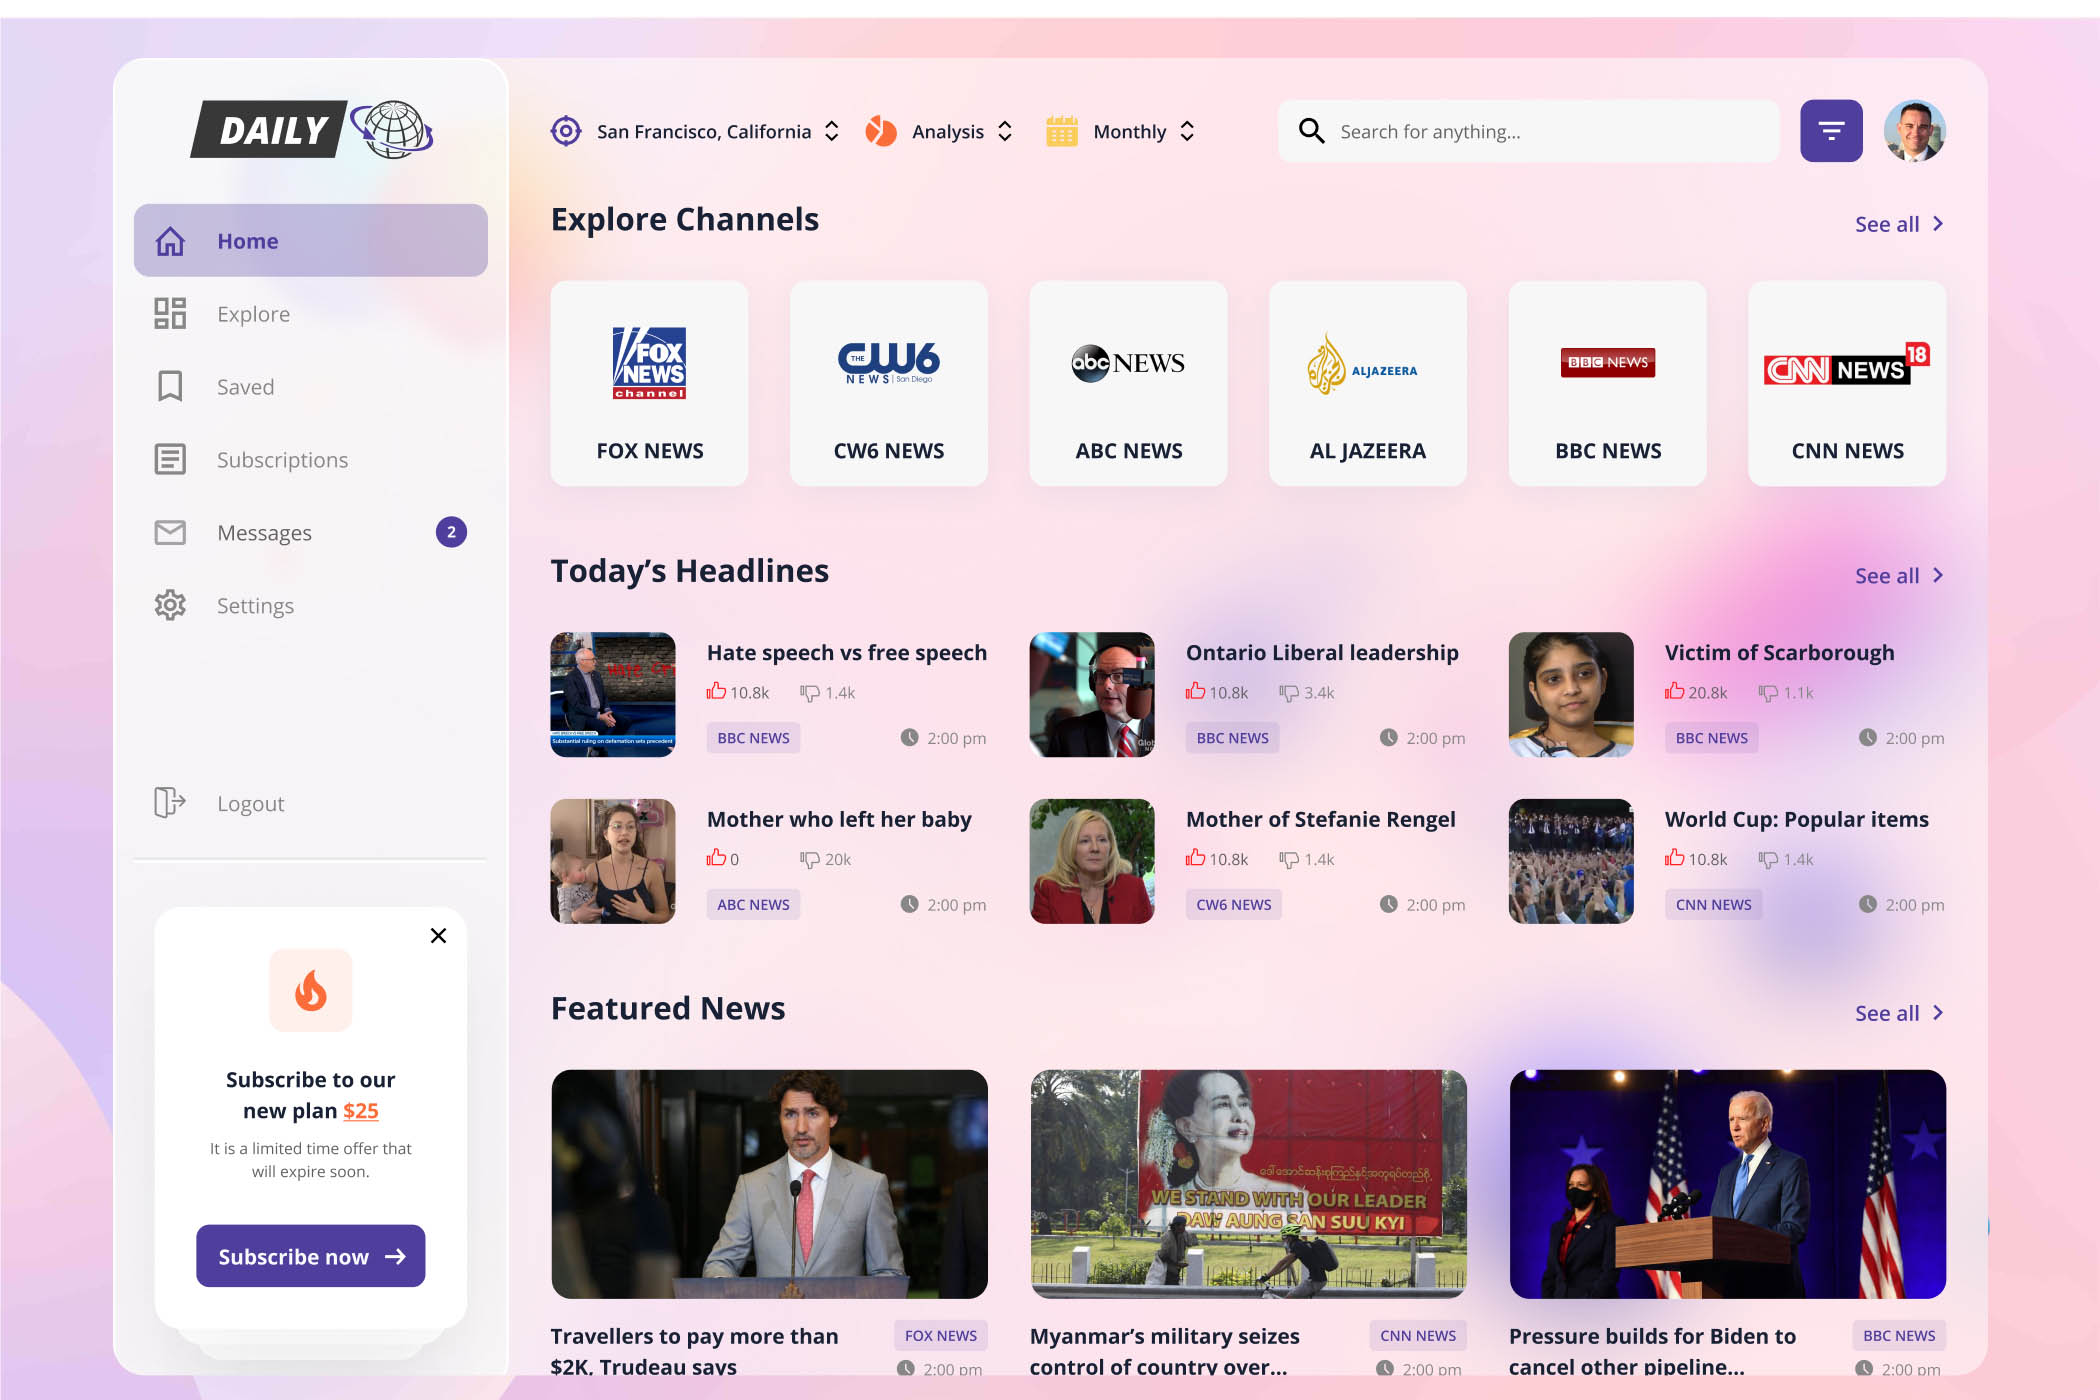Like the Hate speech vs free speech article
Image resolution: width=2100 pixels, height=1400 pixels.
click(x=716, y=691)
